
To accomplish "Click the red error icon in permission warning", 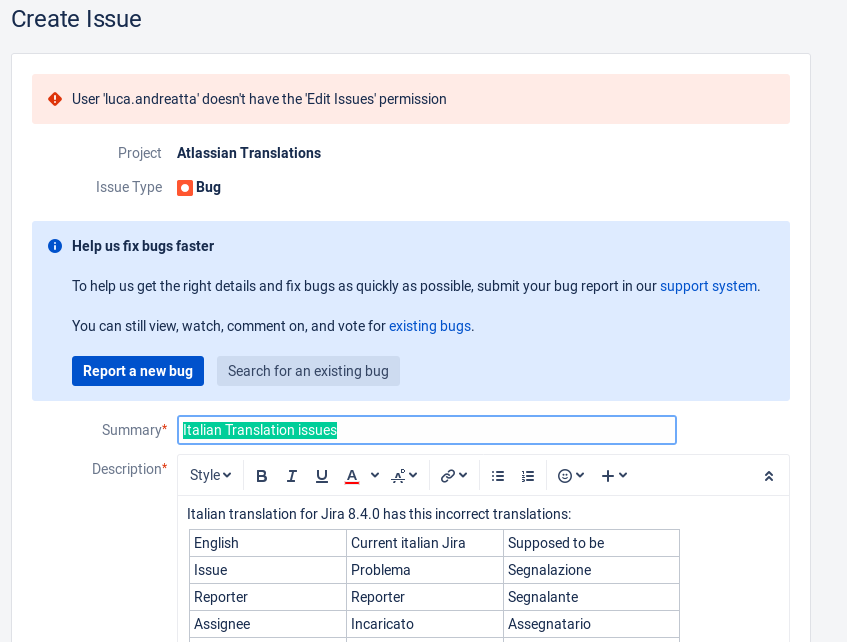I will point(55,99).
